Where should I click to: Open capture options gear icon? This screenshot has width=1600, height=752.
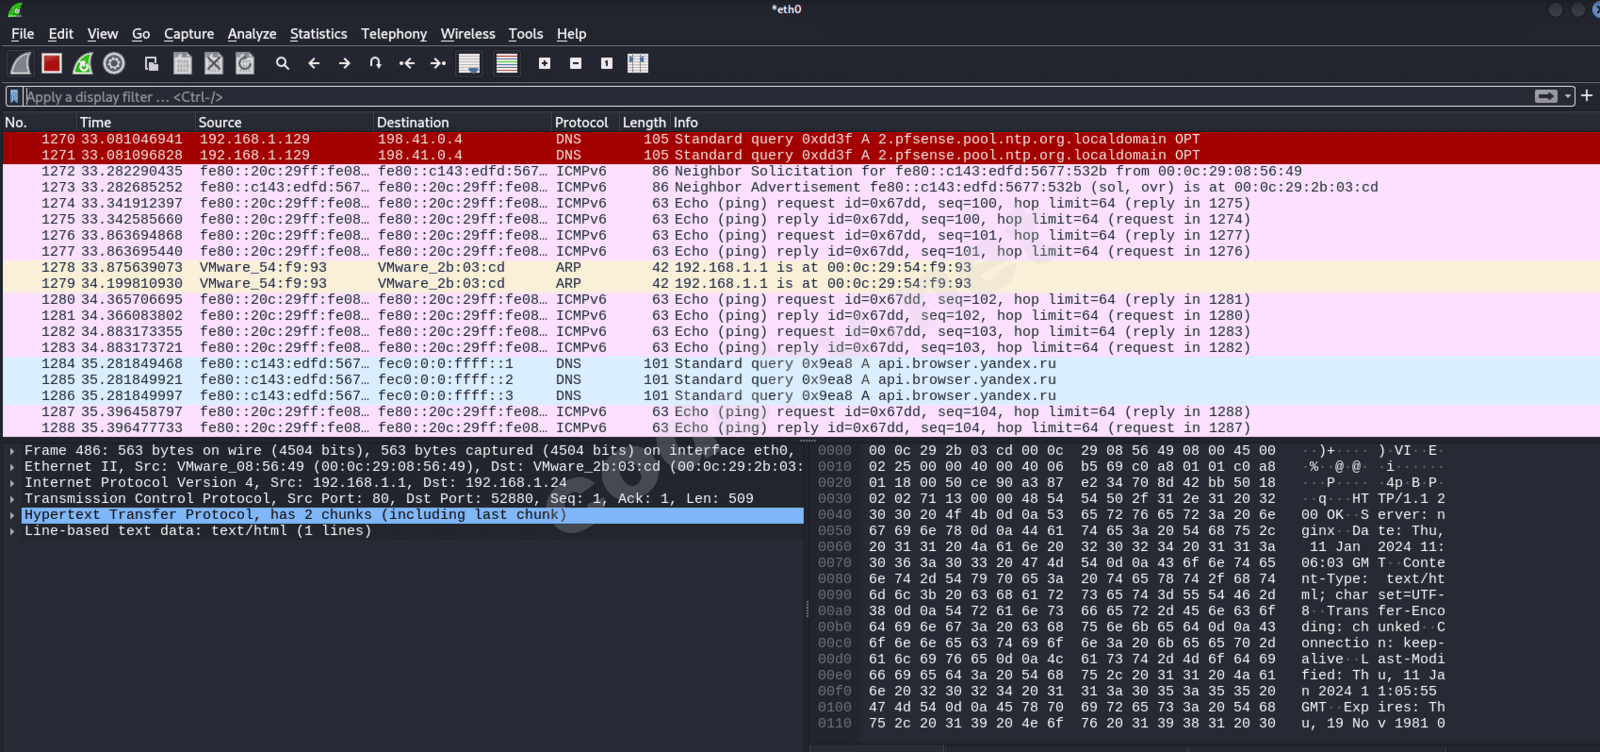114,64
